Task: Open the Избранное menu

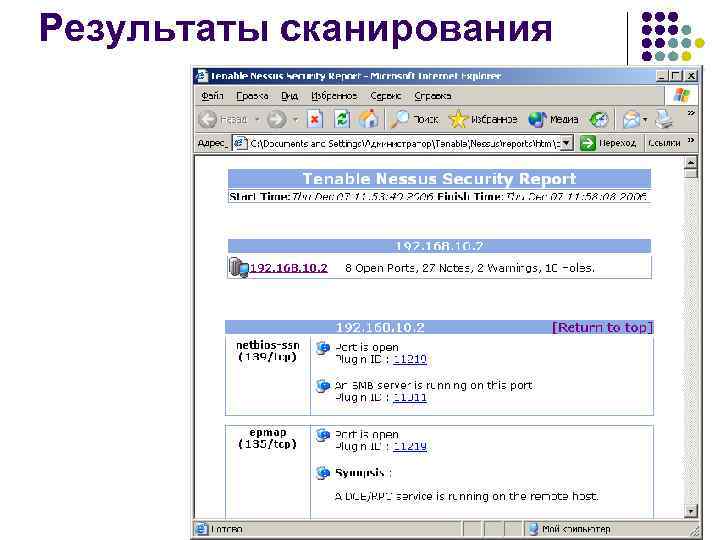Action: tap(334, 96)
